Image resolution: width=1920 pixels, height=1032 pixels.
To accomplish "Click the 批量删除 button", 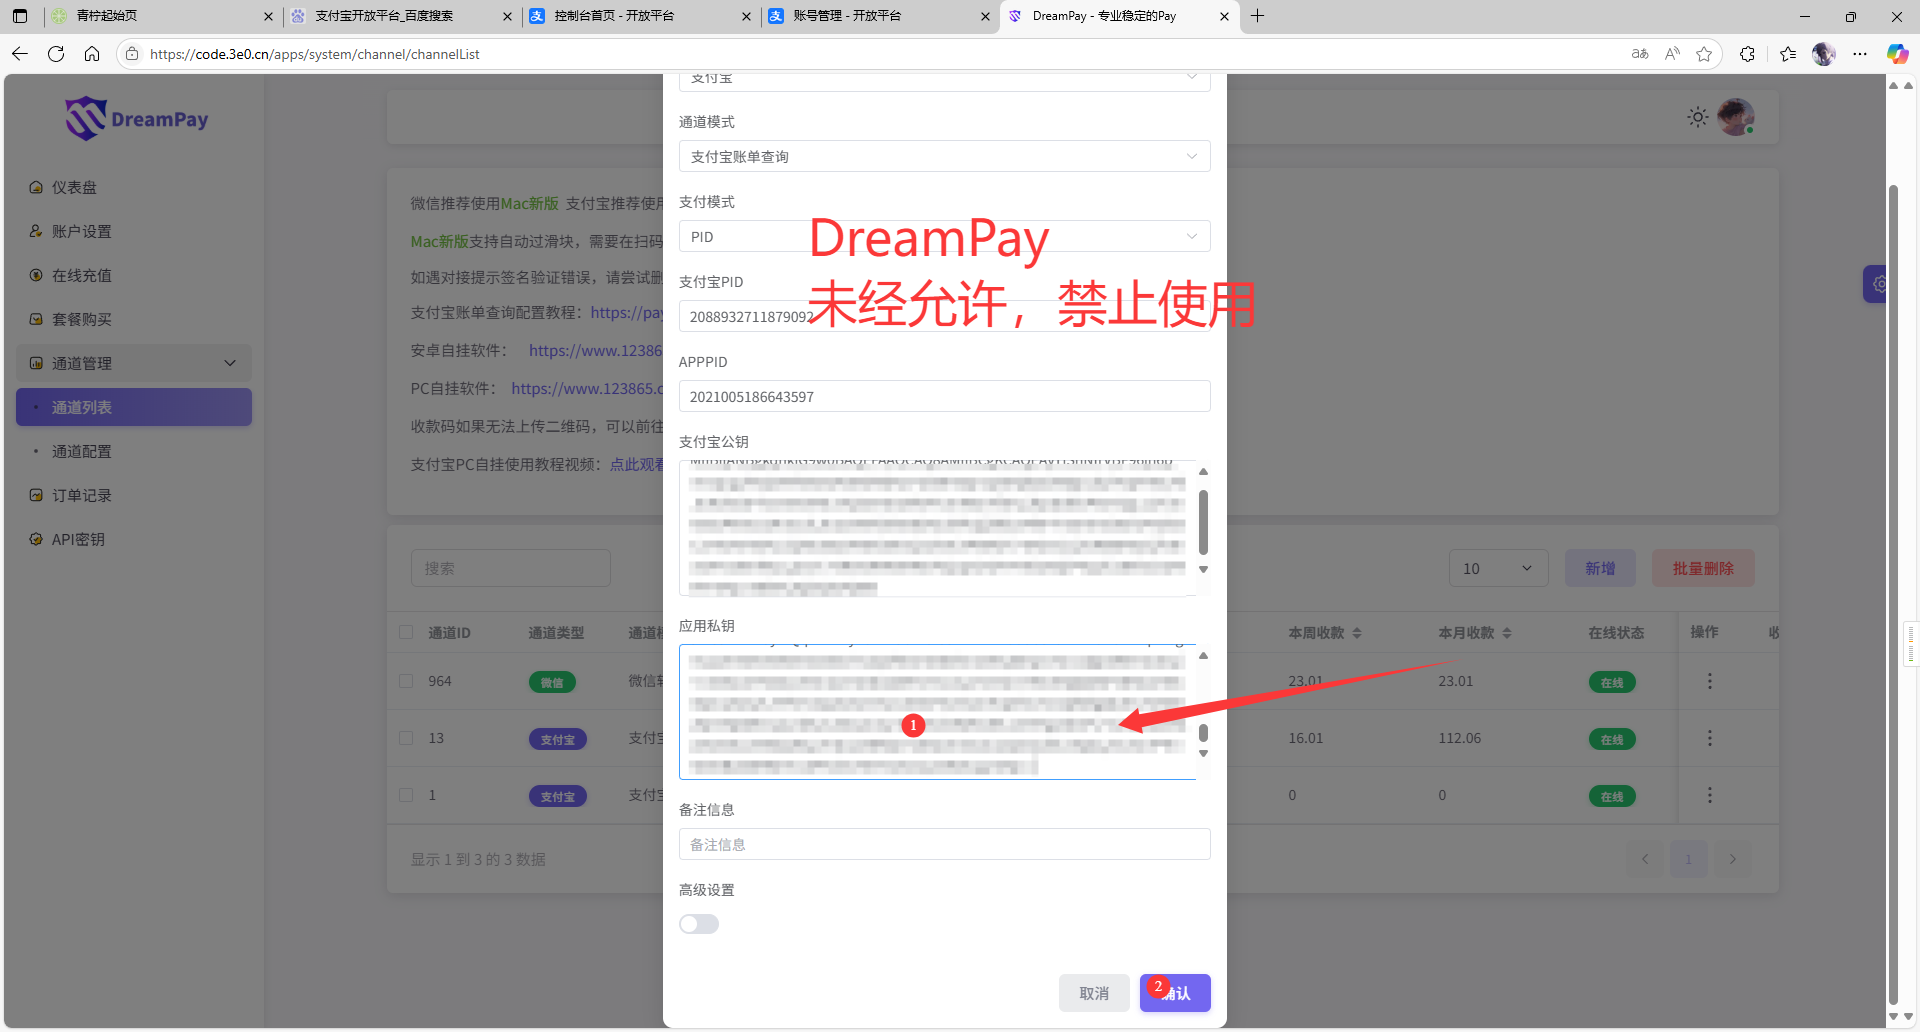I will point(1702,568).
